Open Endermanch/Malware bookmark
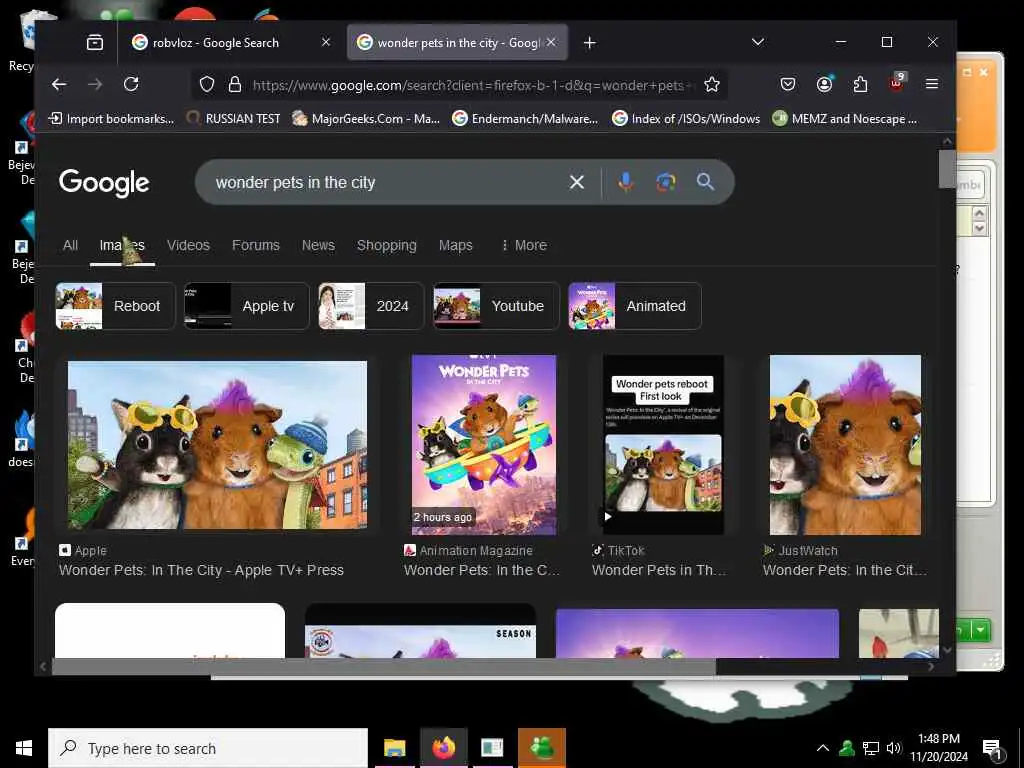The image size is (1024, 768). click(525, 119)
